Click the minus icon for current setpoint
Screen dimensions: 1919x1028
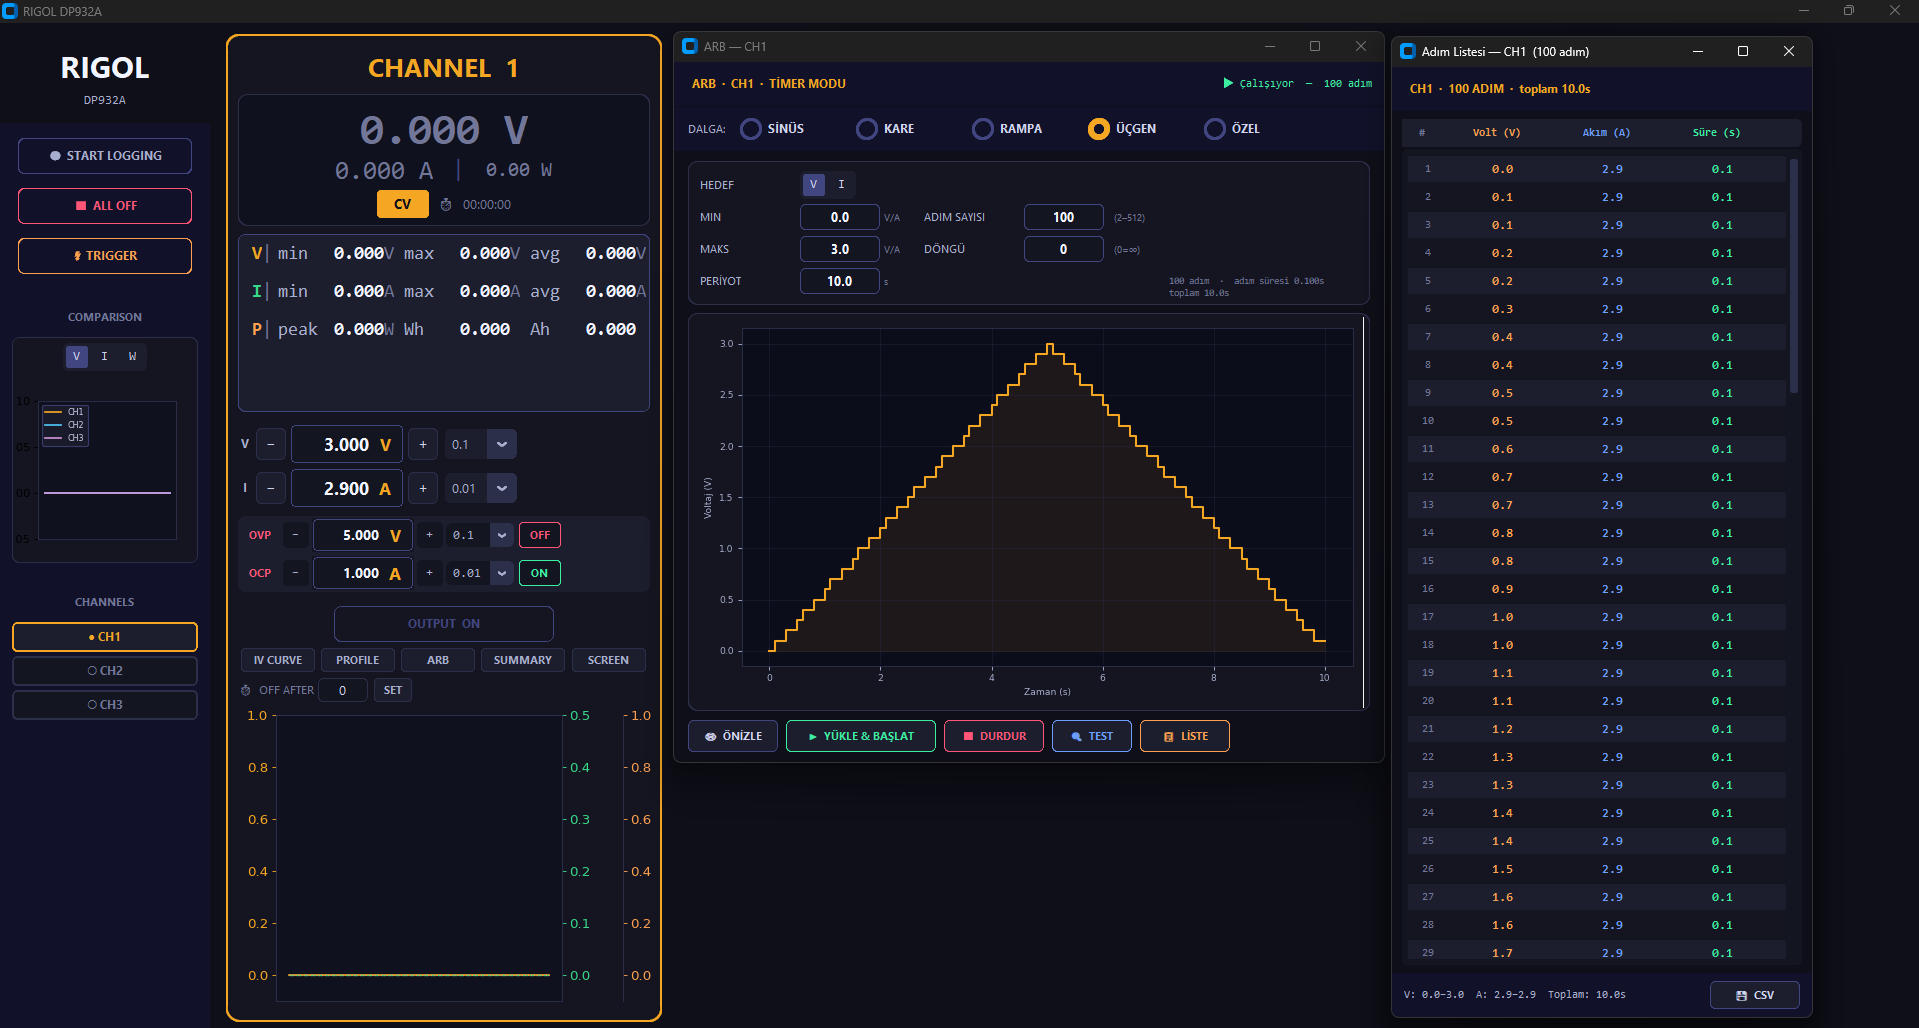[271, 489]
